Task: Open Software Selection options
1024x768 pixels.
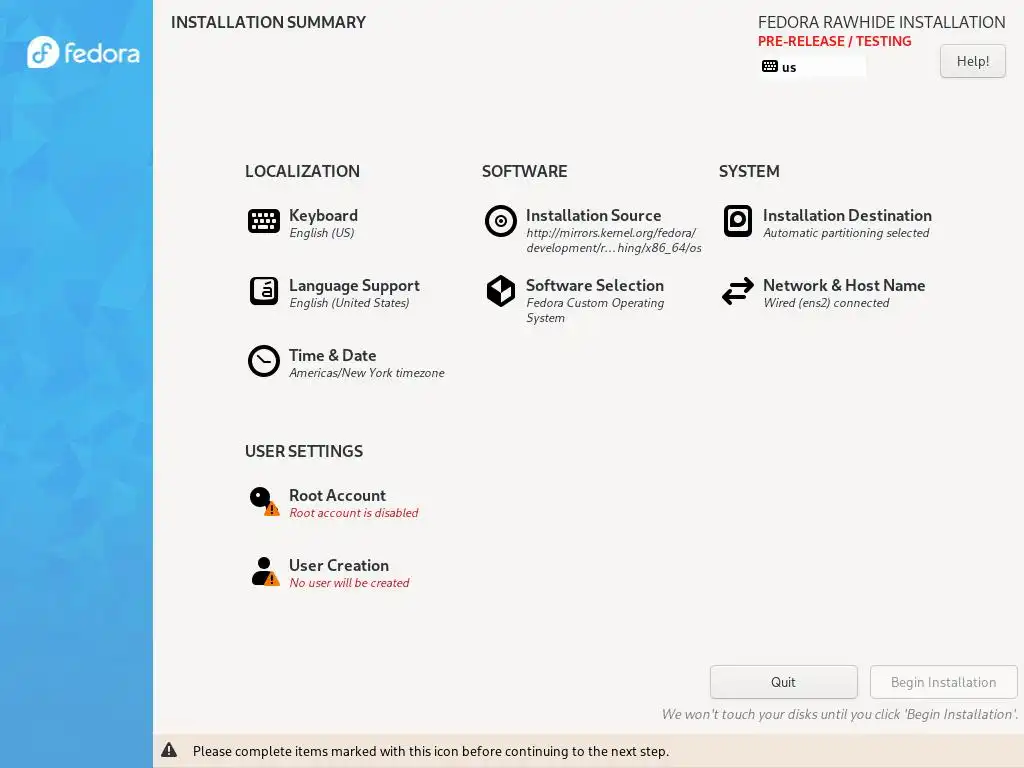Action: pos(595,285)
